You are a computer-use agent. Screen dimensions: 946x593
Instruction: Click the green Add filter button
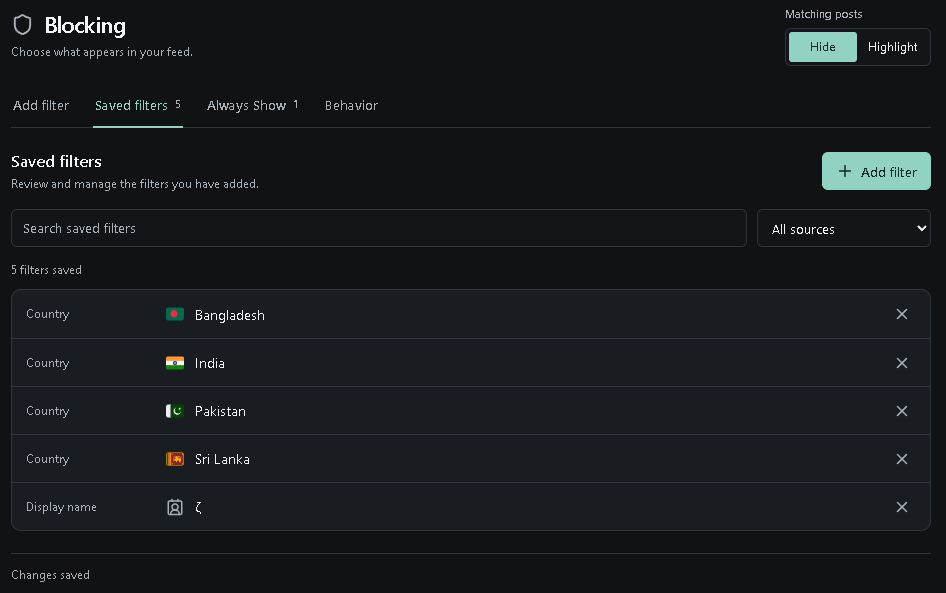876,171
